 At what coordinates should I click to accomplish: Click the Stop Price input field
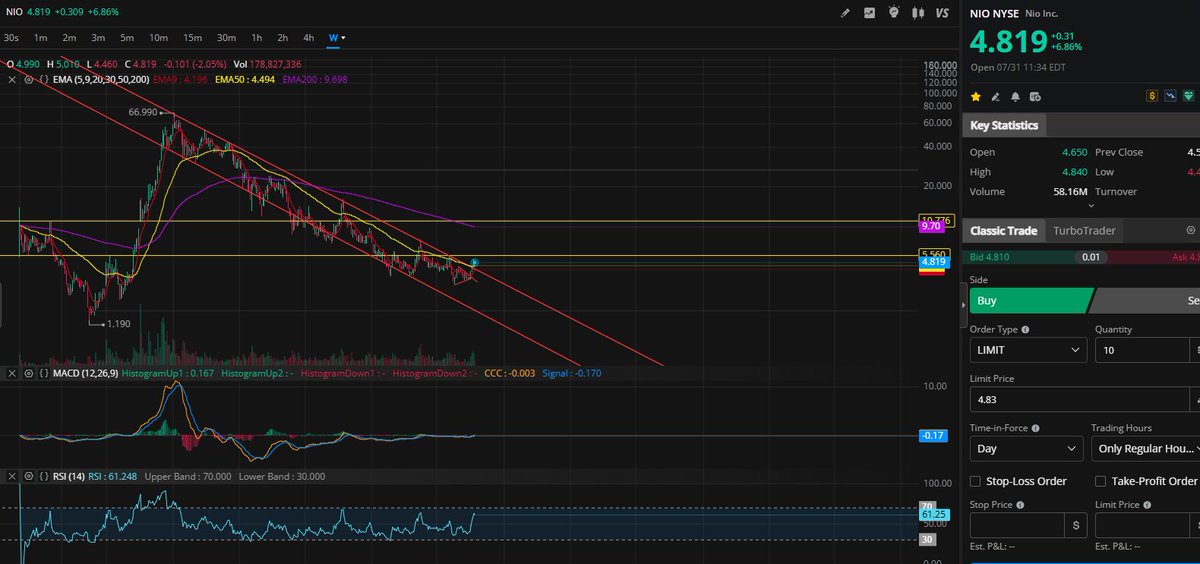click(1017, 525)
